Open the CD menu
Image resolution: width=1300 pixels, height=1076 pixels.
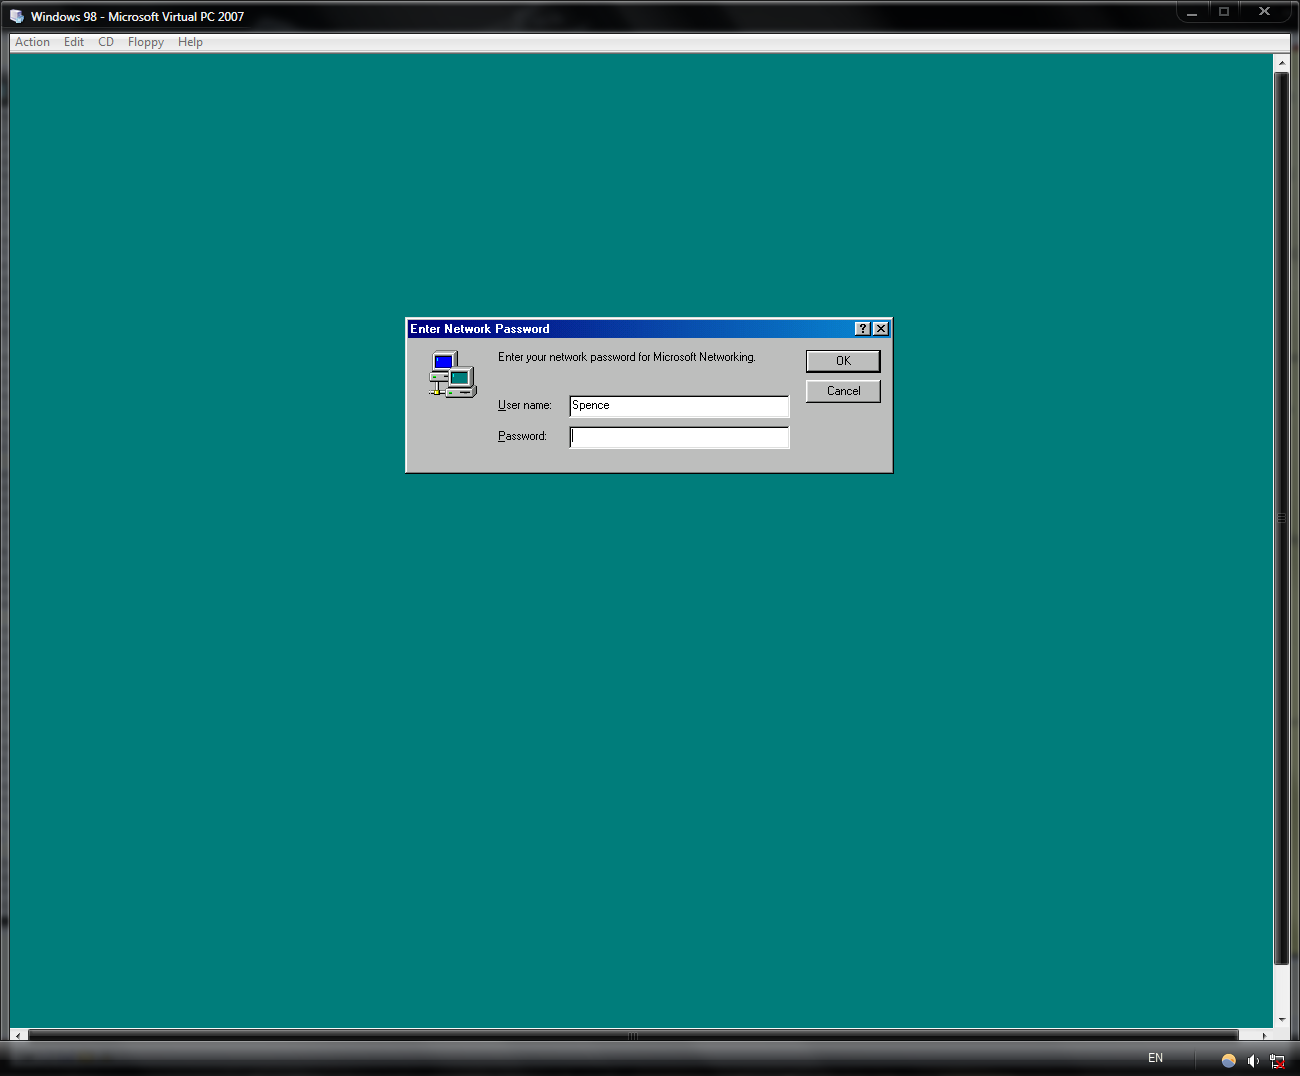pyautogui.click(x=106, y=42)
